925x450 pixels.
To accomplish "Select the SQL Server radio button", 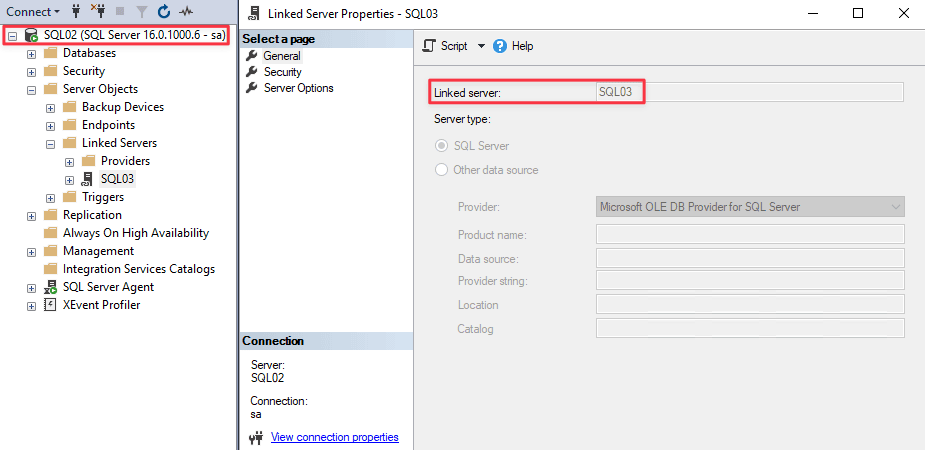I will (x=441, y=146).
